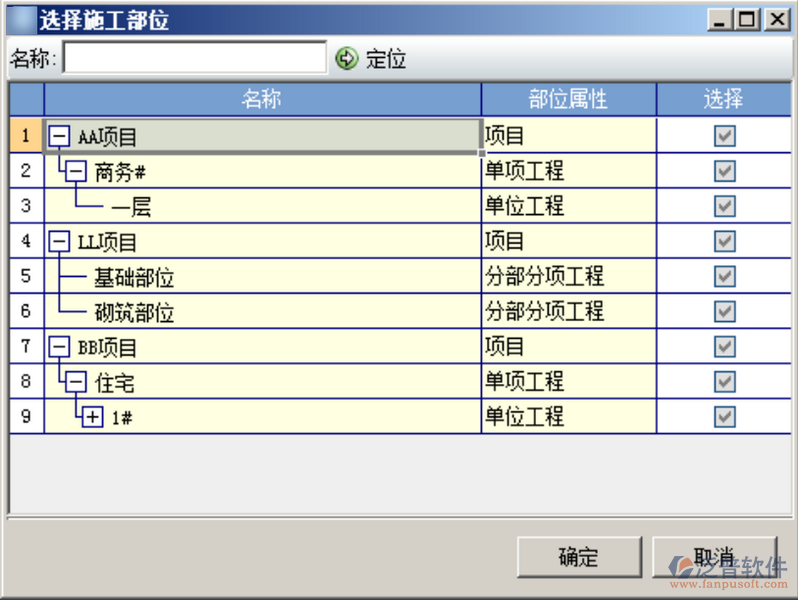Click the green locate arrow icon
The height and width of the screenshot is (600, 798).
346,59
